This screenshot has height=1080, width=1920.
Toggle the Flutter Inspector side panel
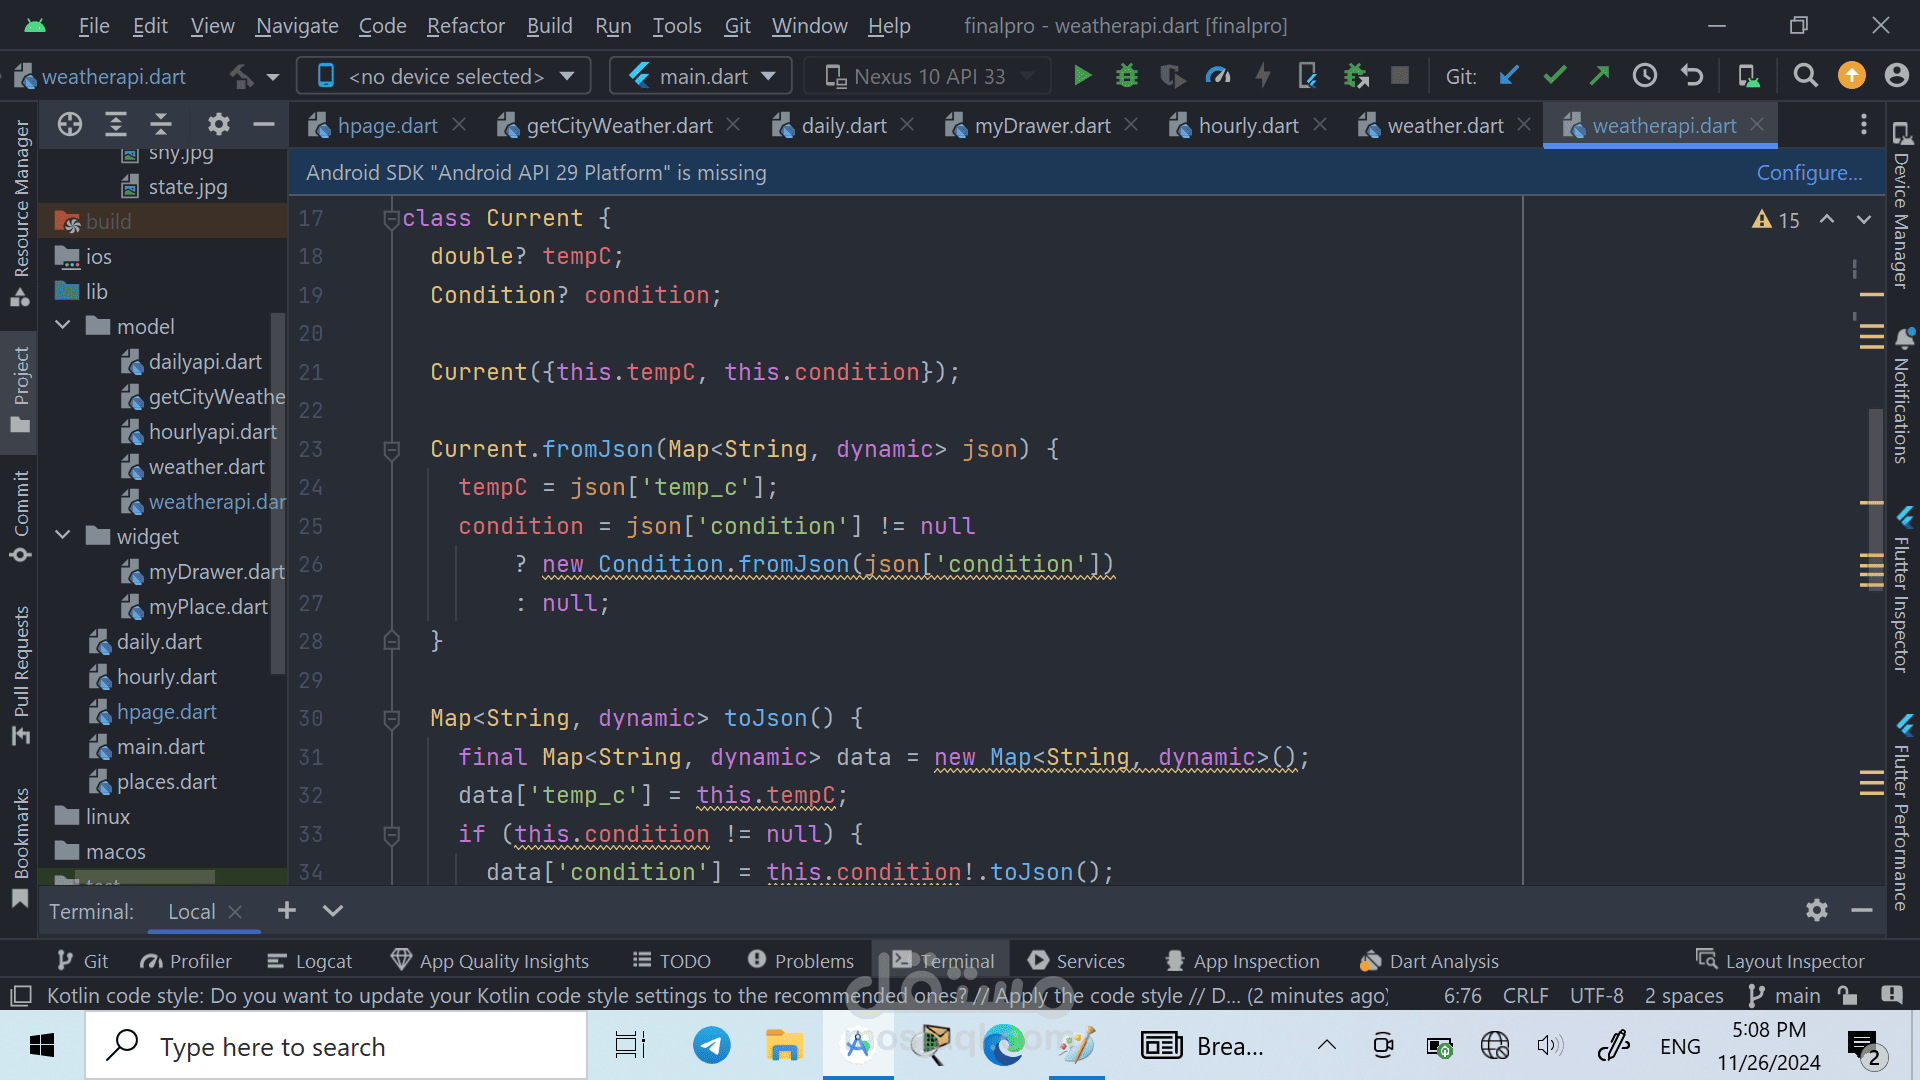coord(1901,590)
